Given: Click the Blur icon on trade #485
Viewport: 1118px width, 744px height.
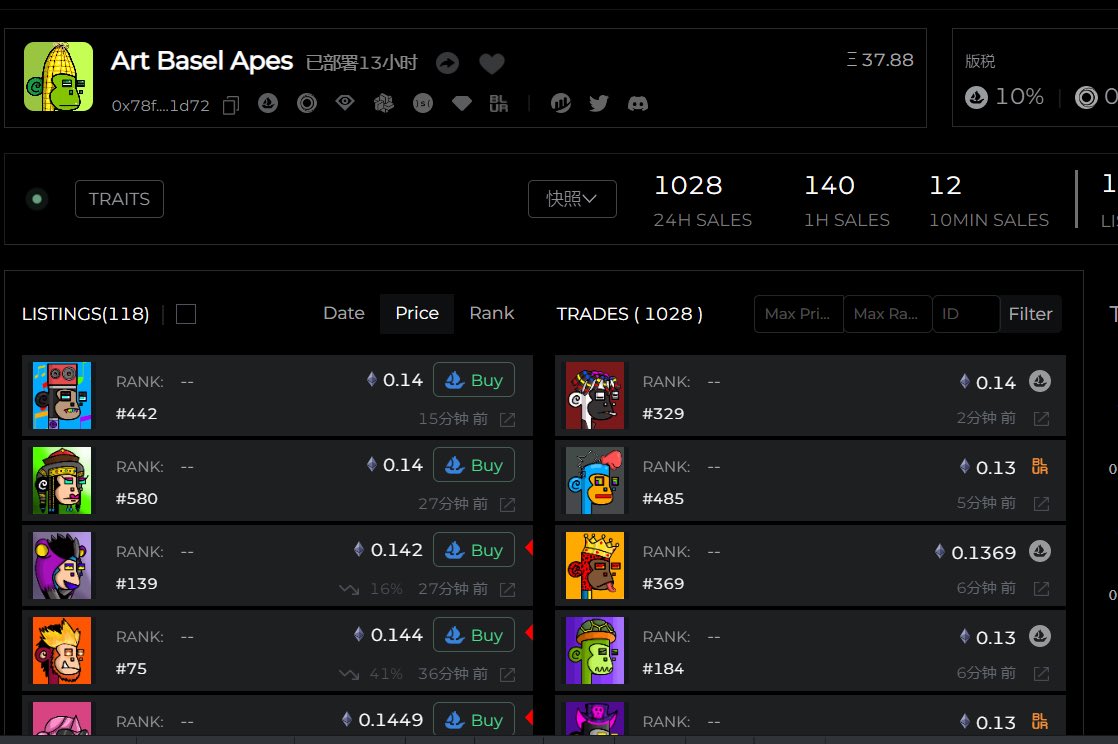Looking at the screenshot, I should 1040,467.
